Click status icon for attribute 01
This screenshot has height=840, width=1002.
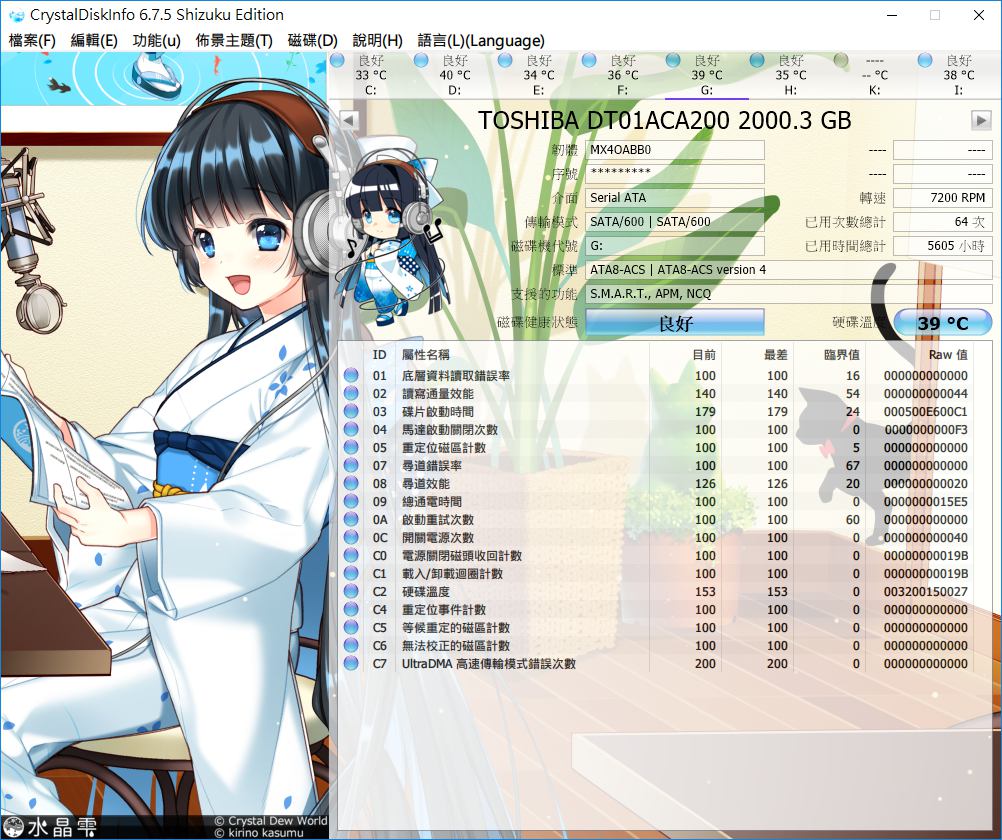pyautogui.click(x=351, y=376)
